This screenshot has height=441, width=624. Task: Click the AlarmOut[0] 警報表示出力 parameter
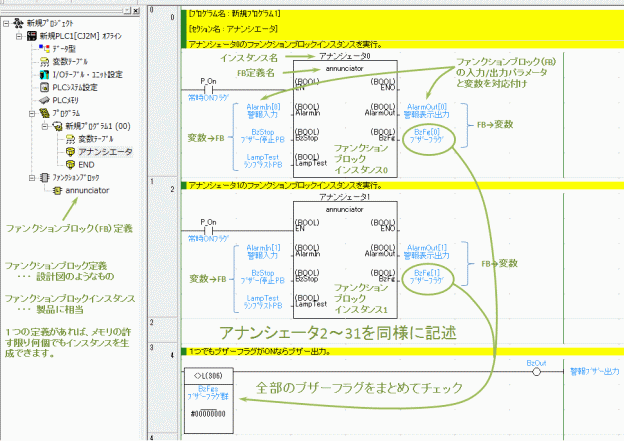click(x=427, y=111)
